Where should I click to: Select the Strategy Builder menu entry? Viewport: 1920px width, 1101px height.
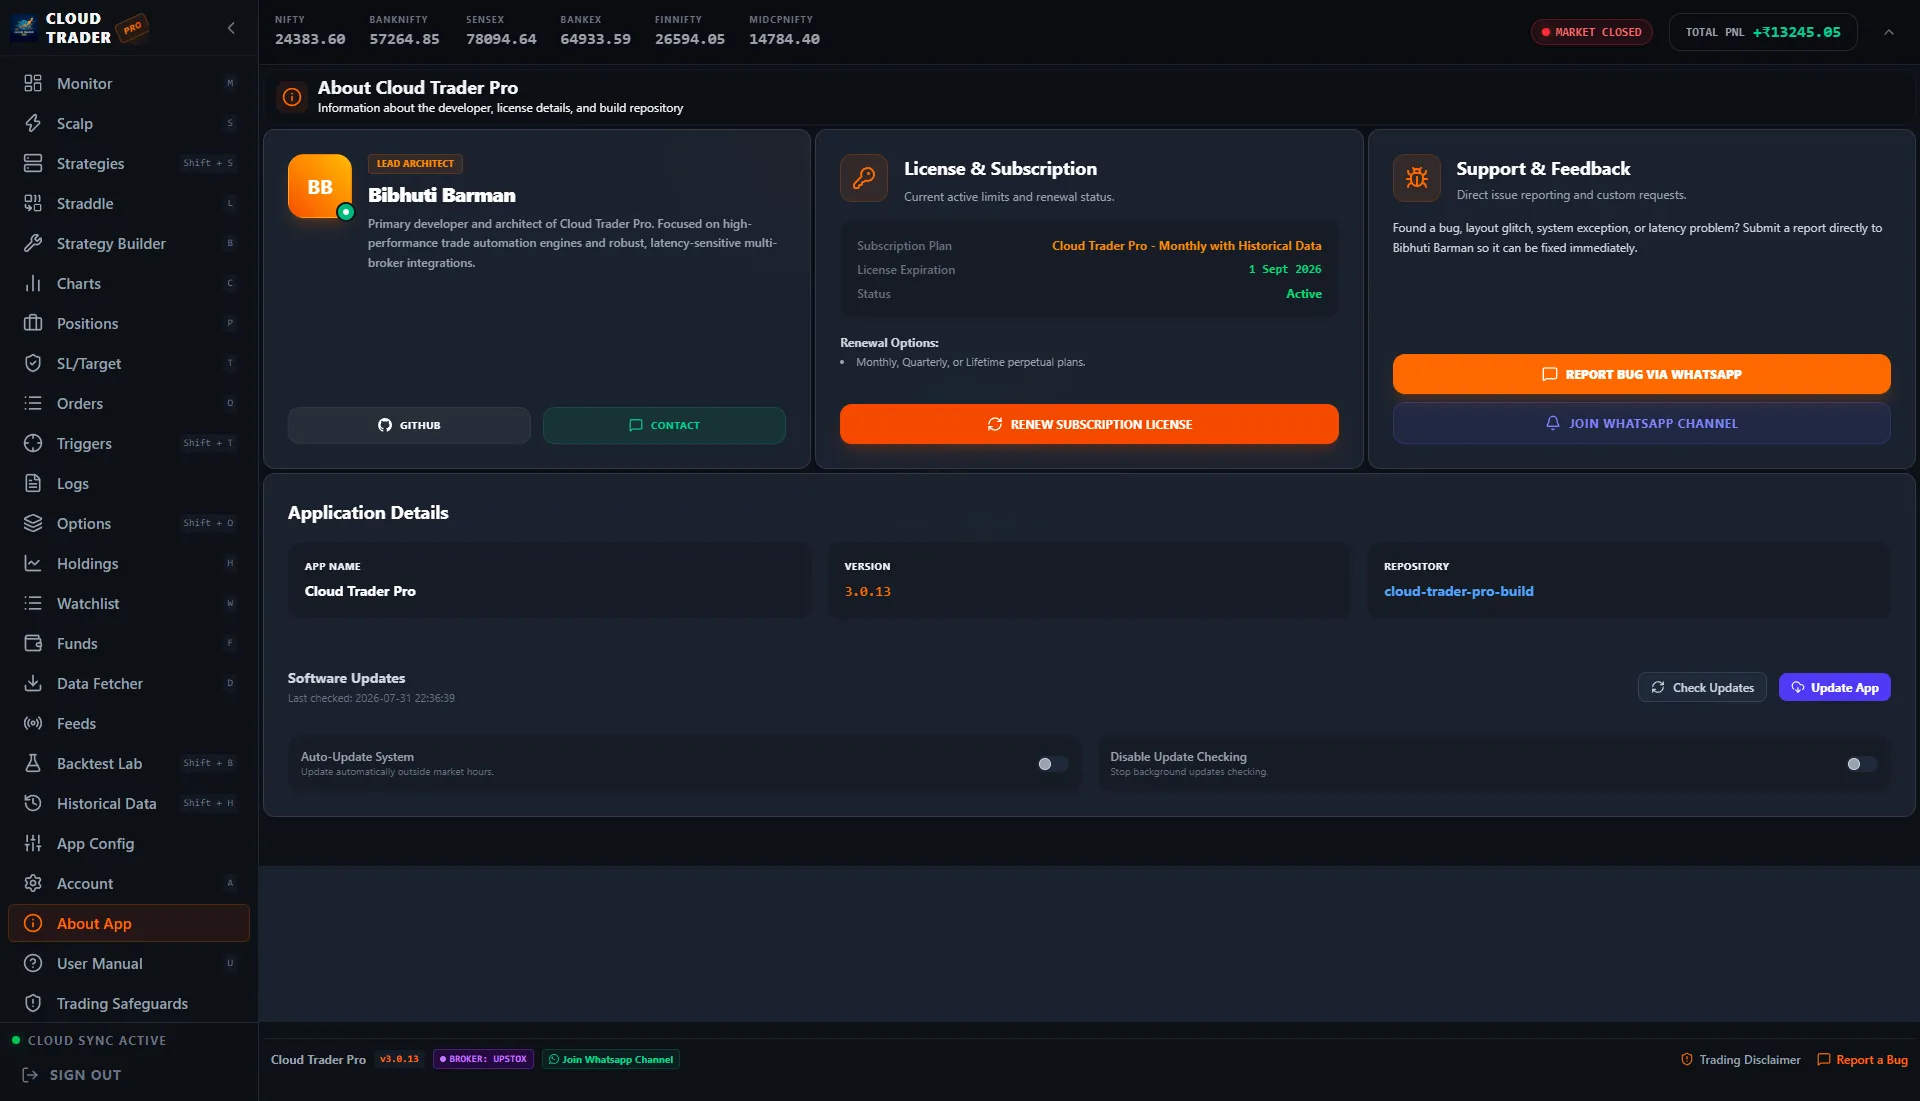coord(129,243)
